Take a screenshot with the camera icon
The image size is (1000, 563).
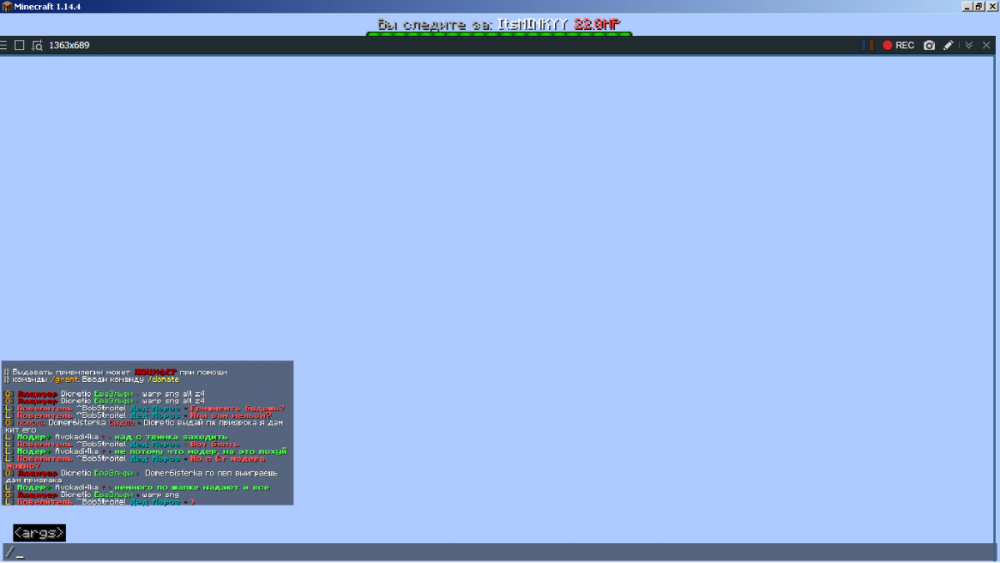(x=929, y=45)
